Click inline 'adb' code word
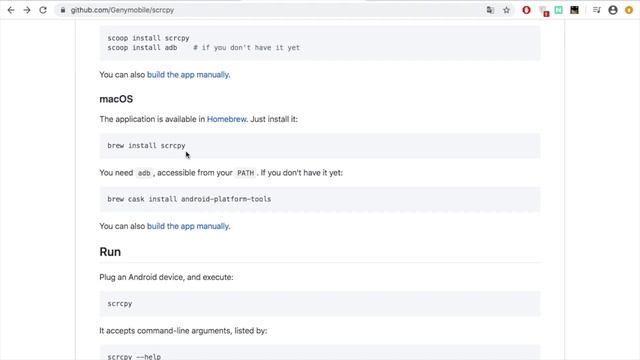 pos(144,173)
